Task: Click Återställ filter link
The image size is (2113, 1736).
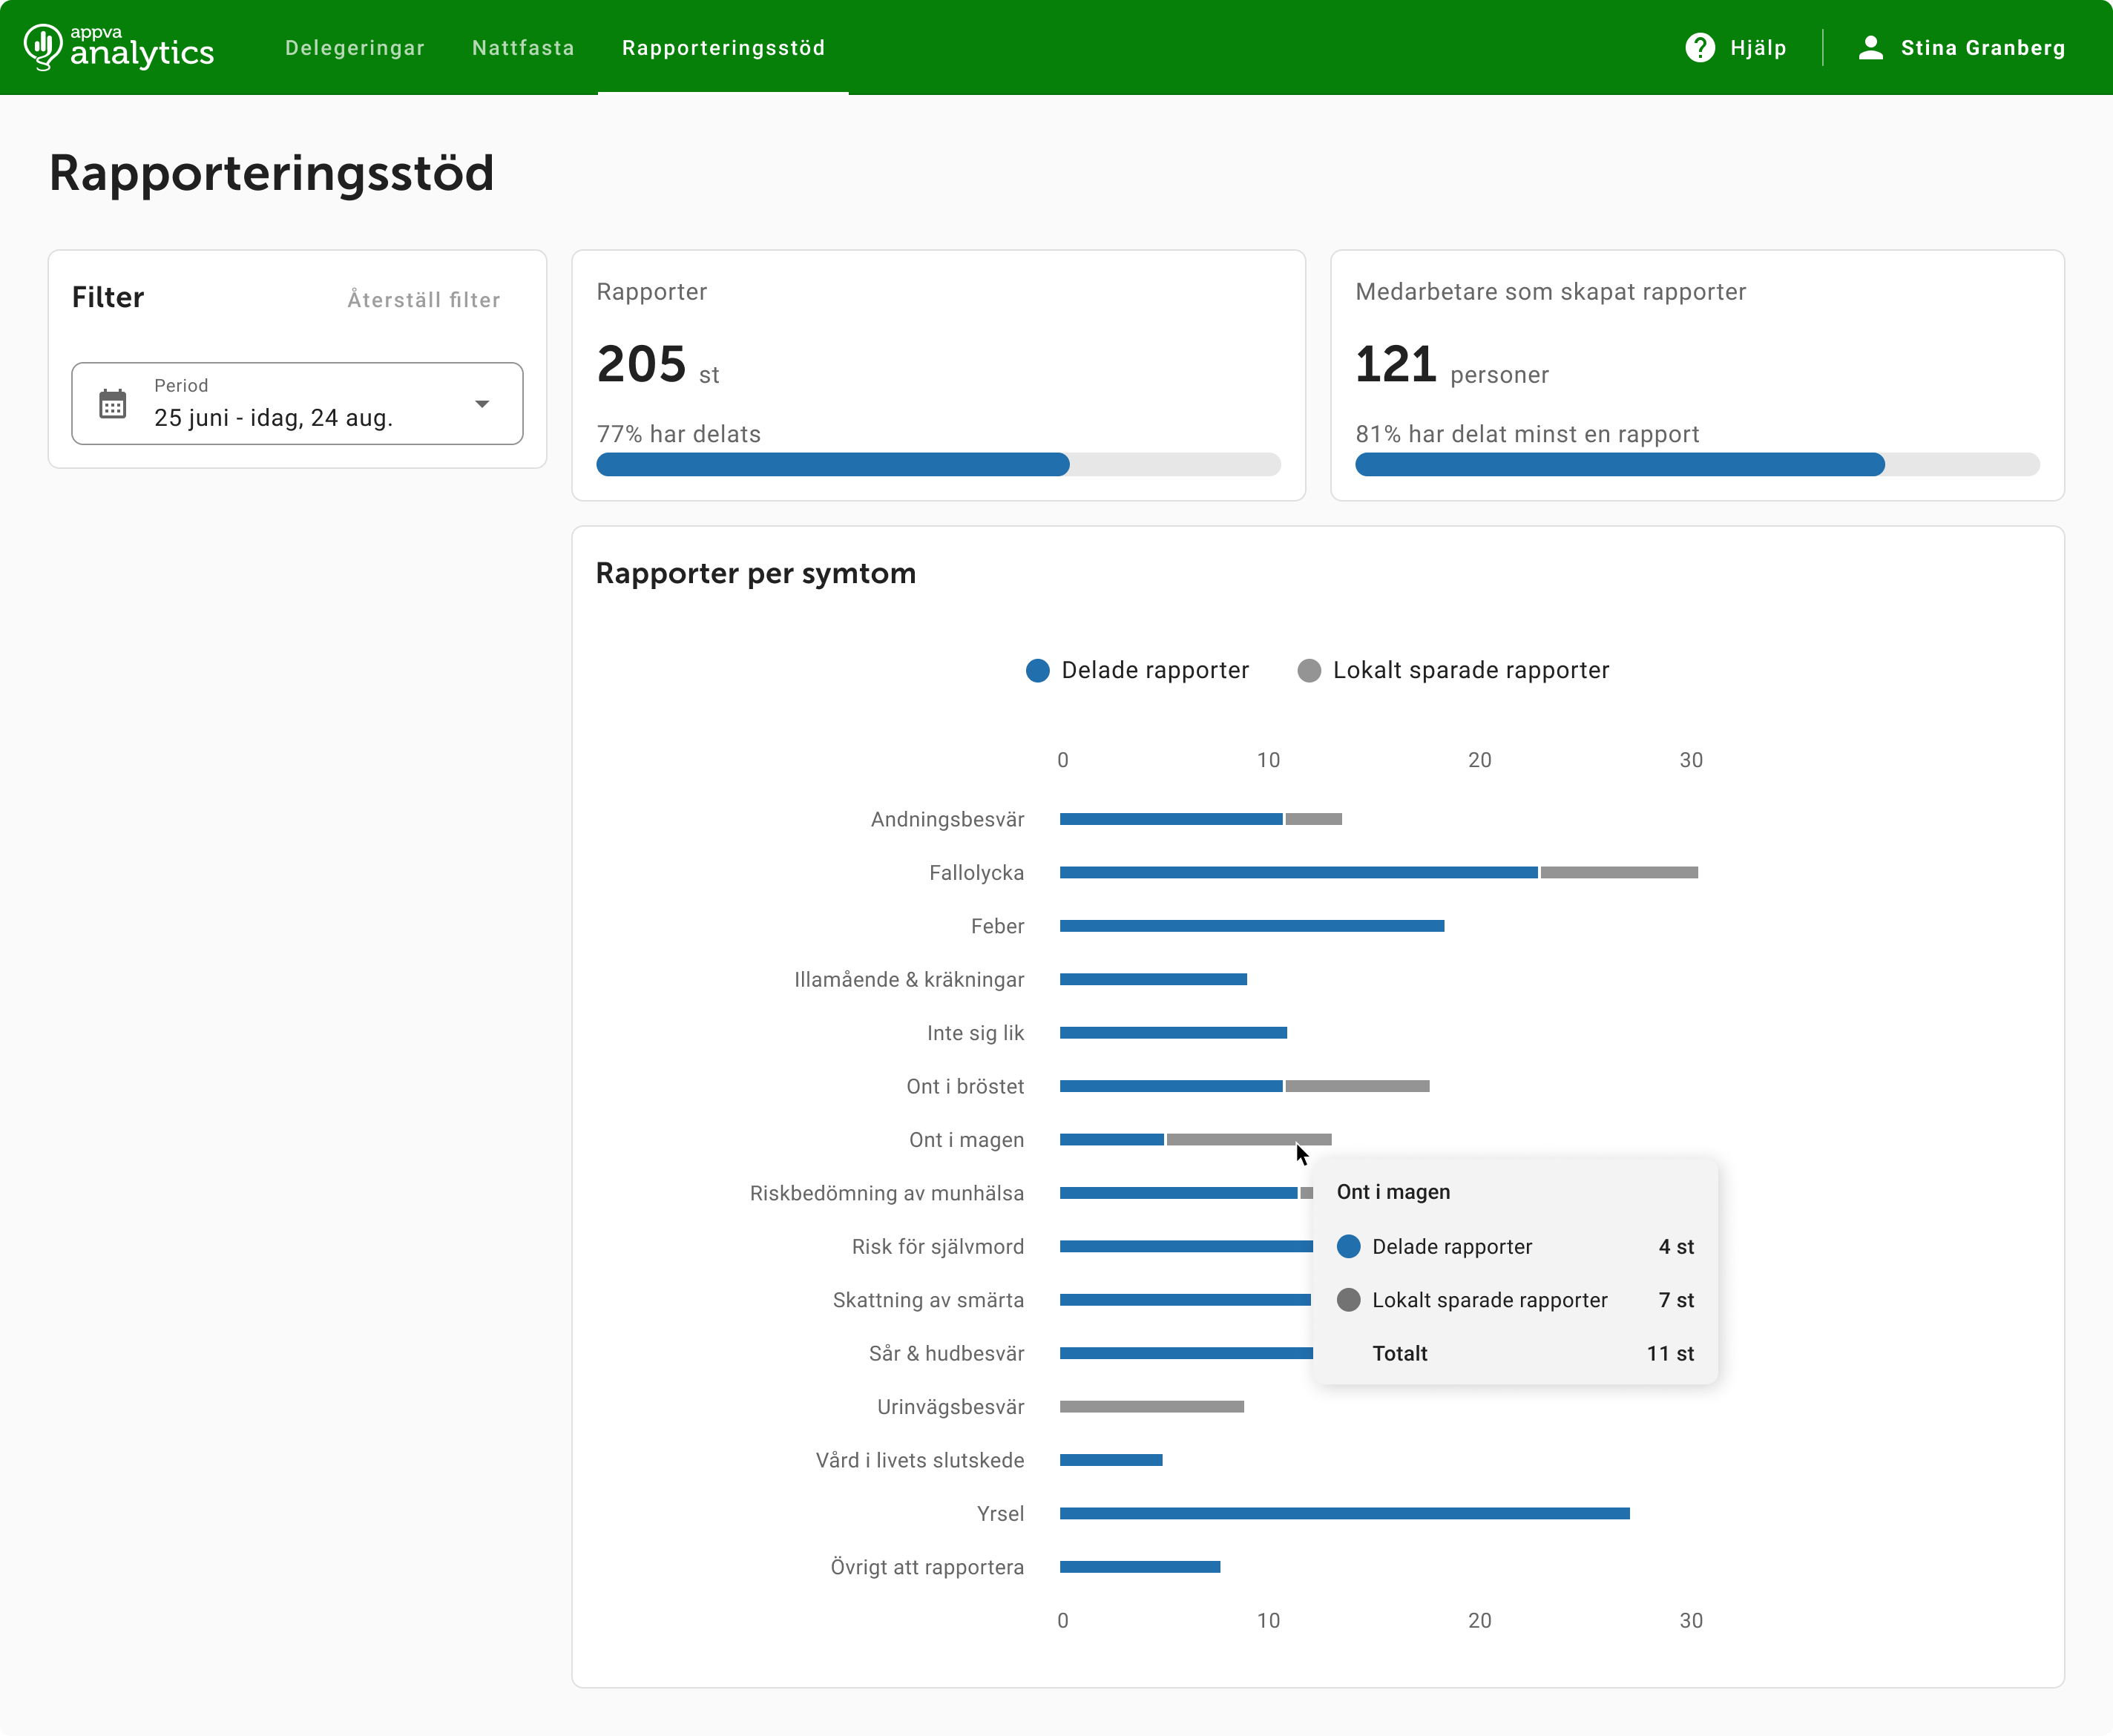Action: [x=424, y=300]
